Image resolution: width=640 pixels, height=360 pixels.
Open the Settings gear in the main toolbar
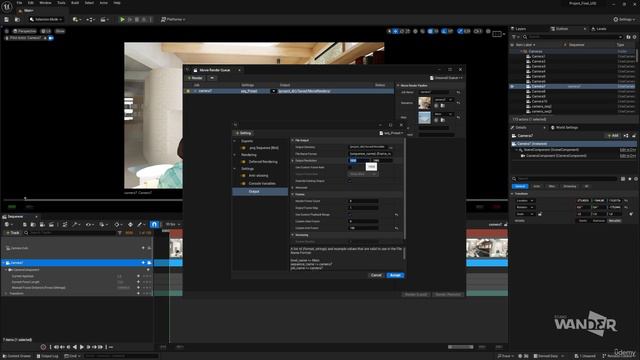tap(624, 19)
